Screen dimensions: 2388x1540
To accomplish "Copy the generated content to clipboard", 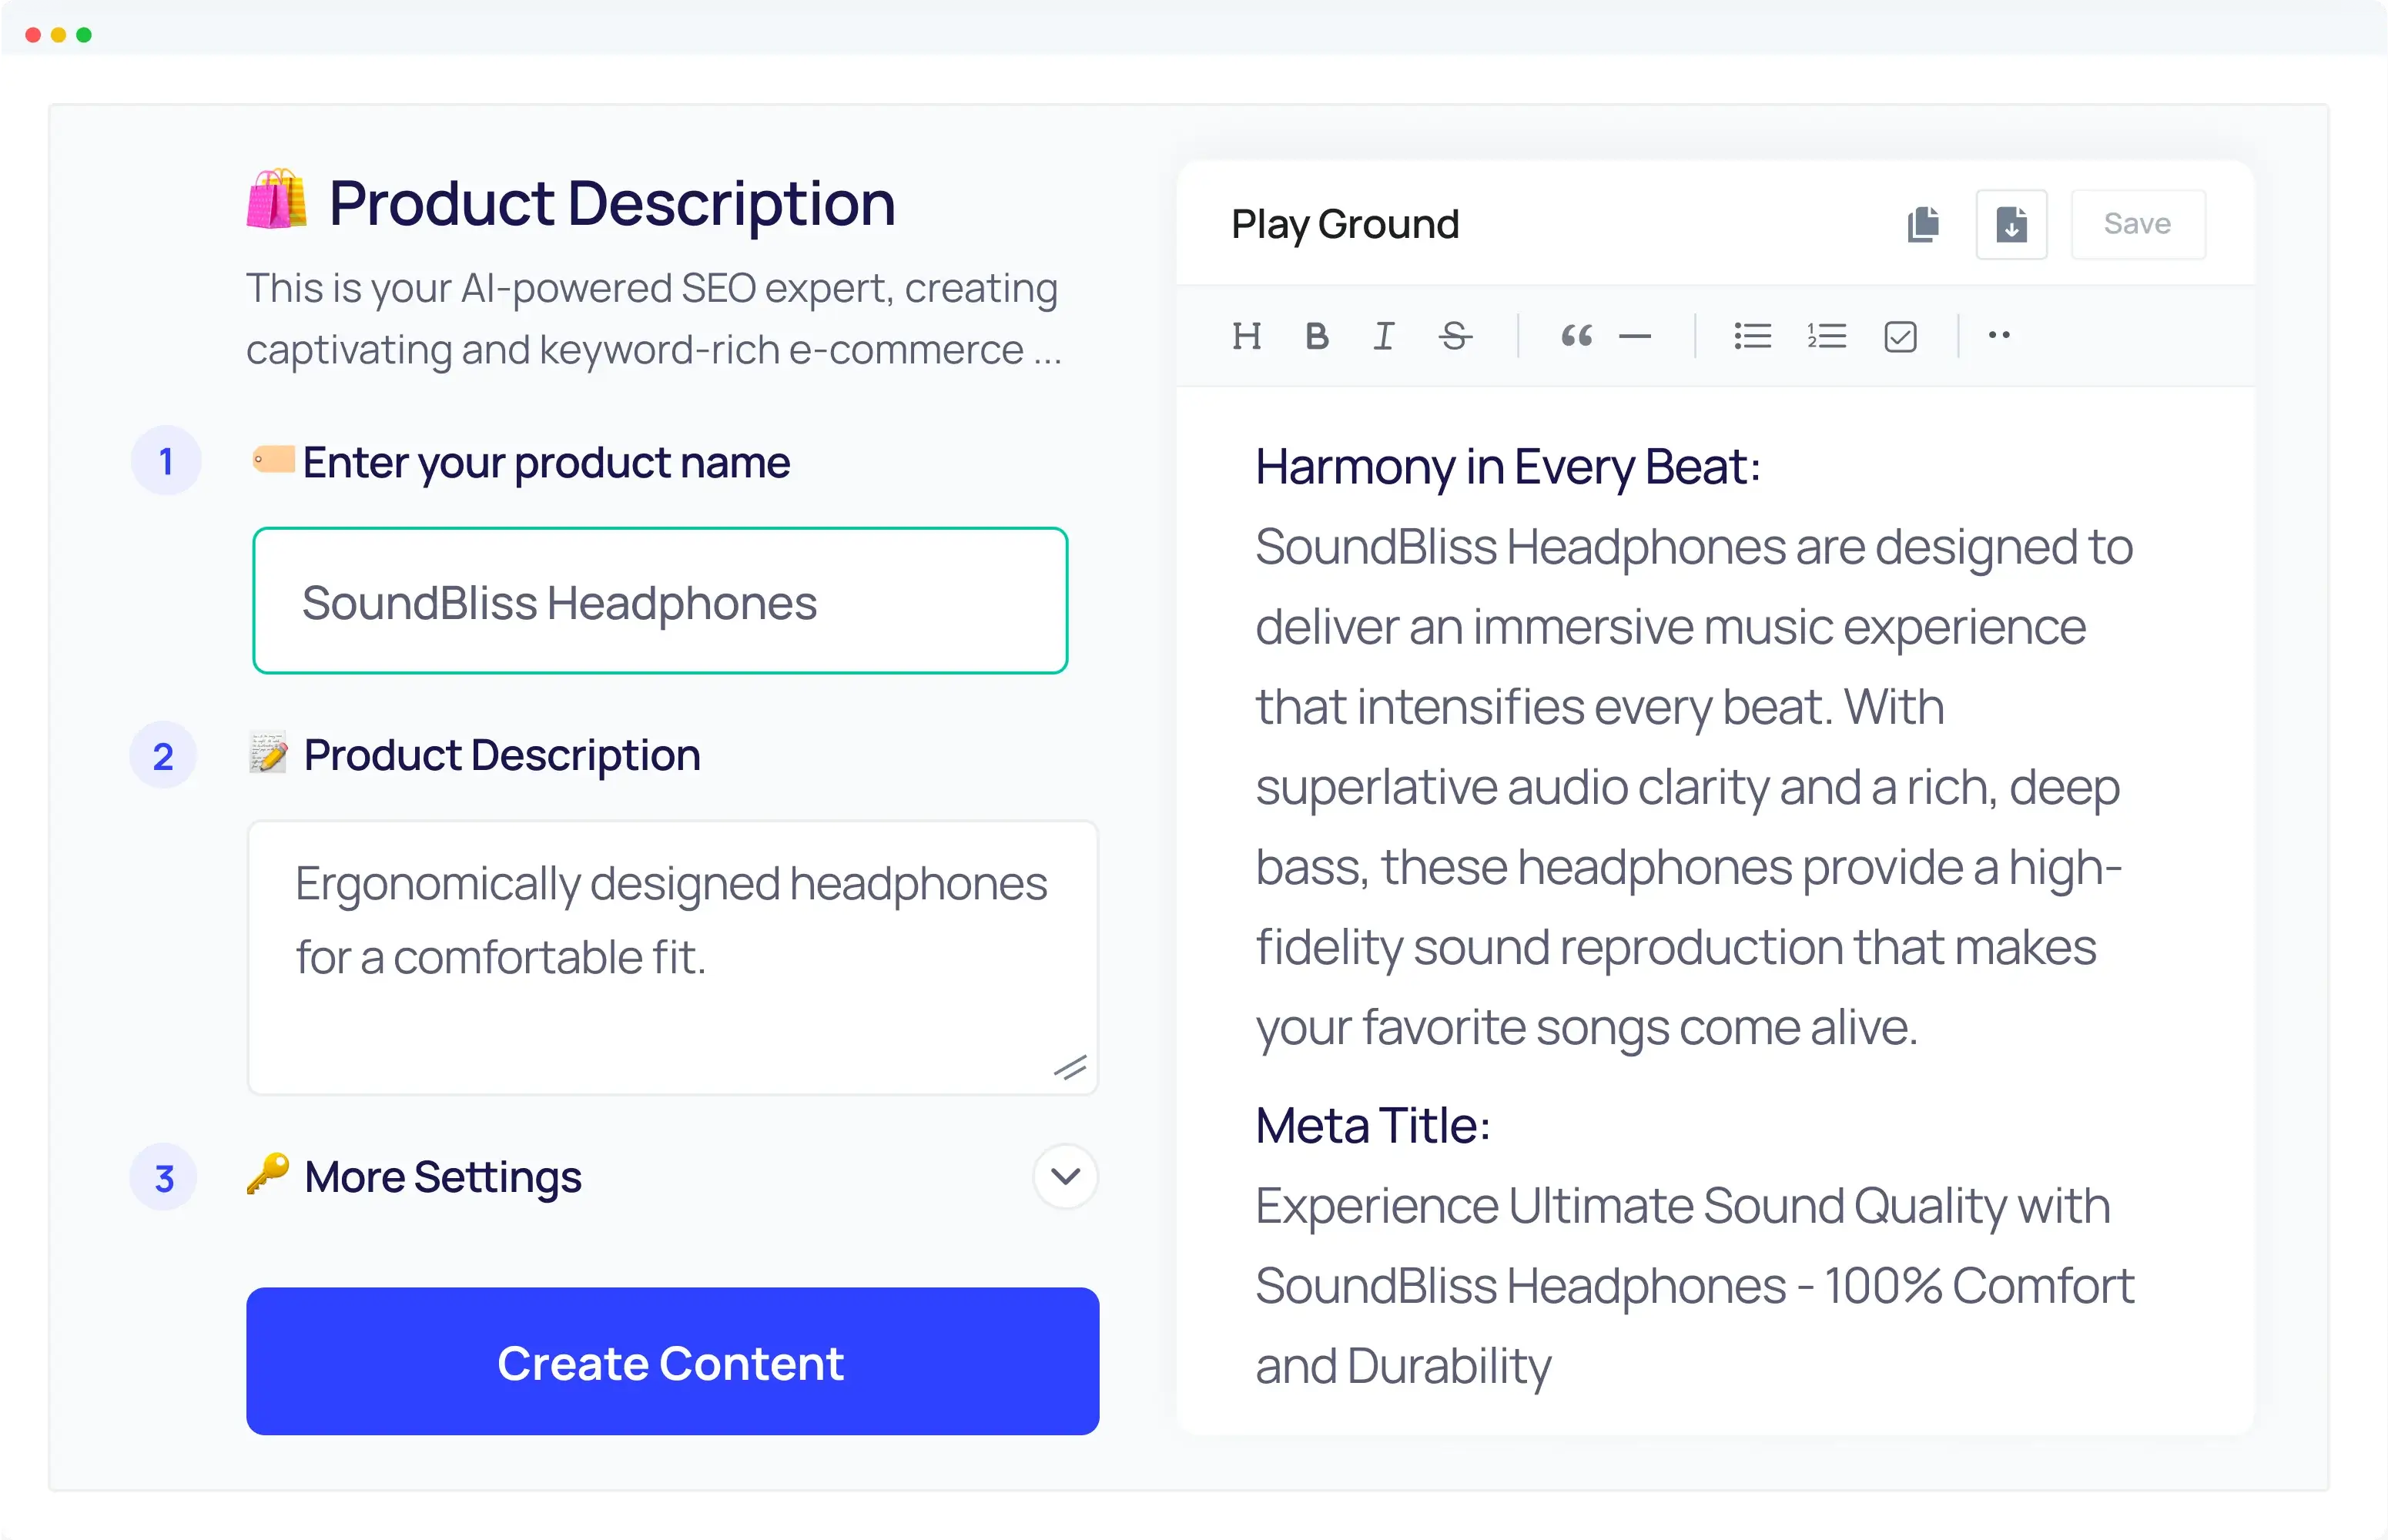I will coord(1923,224).
